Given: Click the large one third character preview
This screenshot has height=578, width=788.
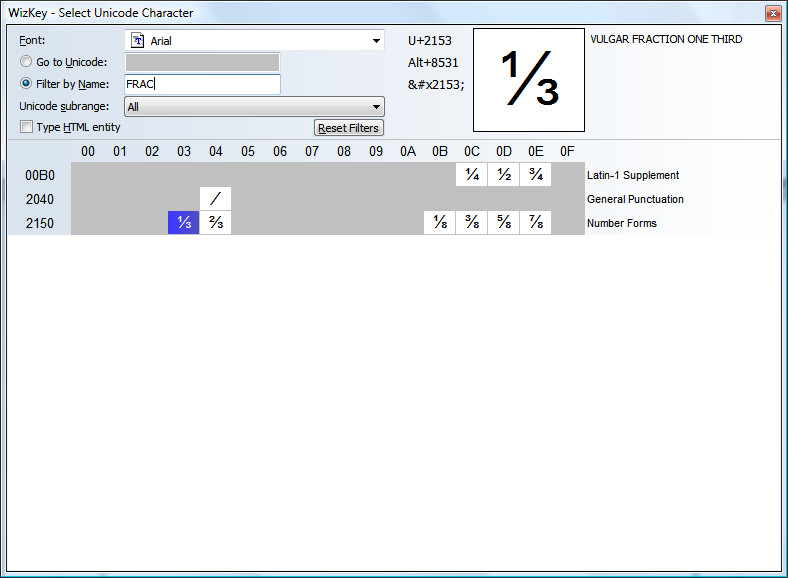Looking at the screenshot, I should coord(529,80).
